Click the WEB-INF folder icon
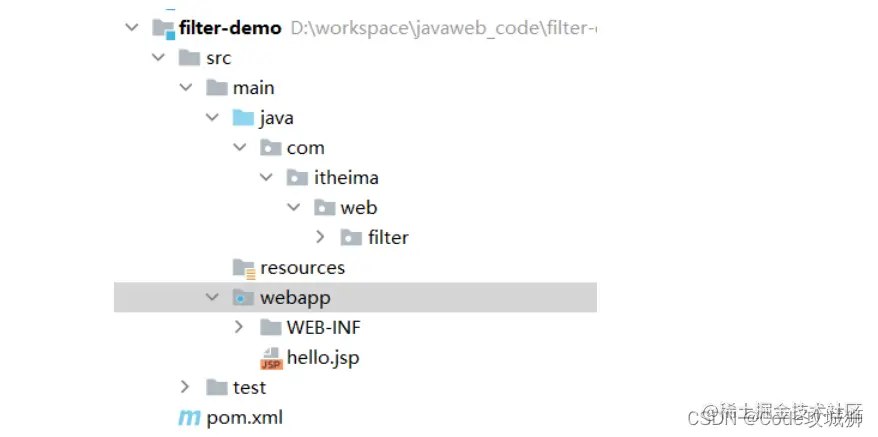878x437 pixels. click(271, 327)
